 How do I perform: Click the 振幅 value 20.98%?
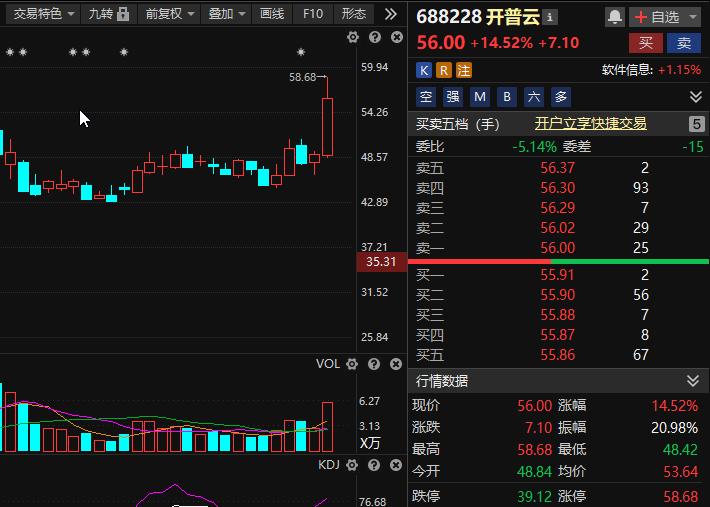pyautogui.click(x=674, y=427)
